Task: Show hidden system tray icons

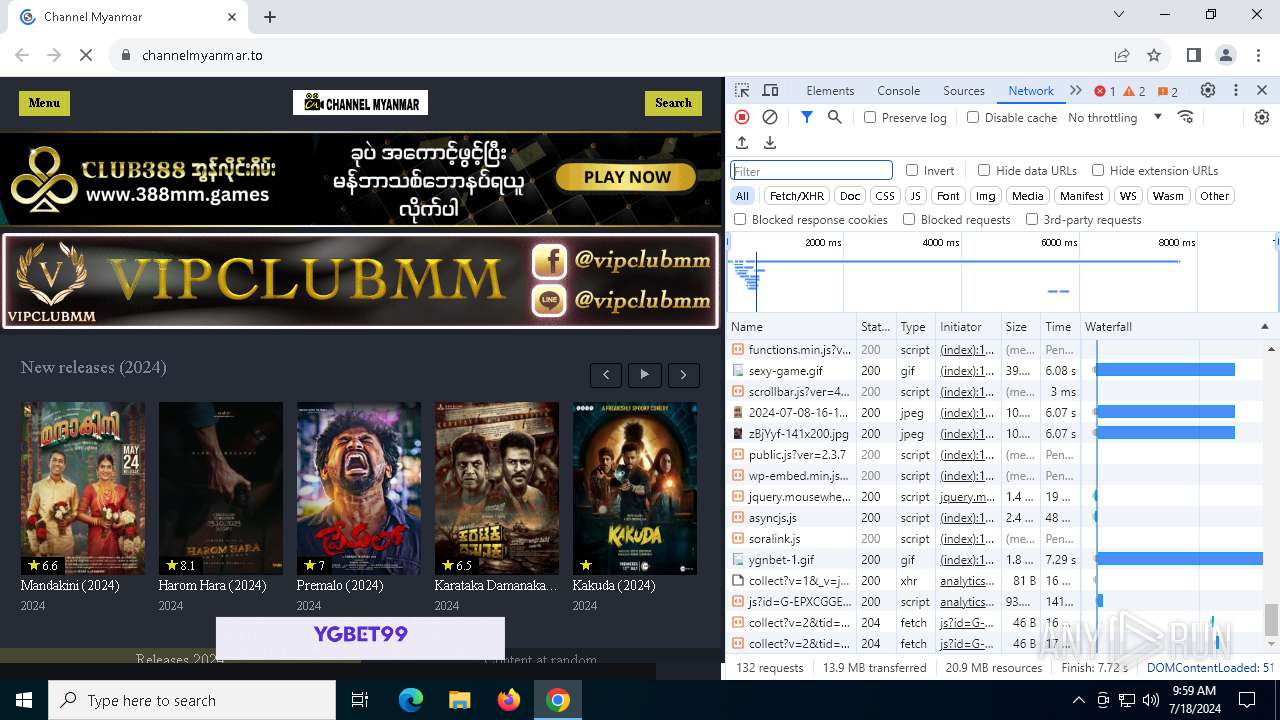Action: [1078, 700]
